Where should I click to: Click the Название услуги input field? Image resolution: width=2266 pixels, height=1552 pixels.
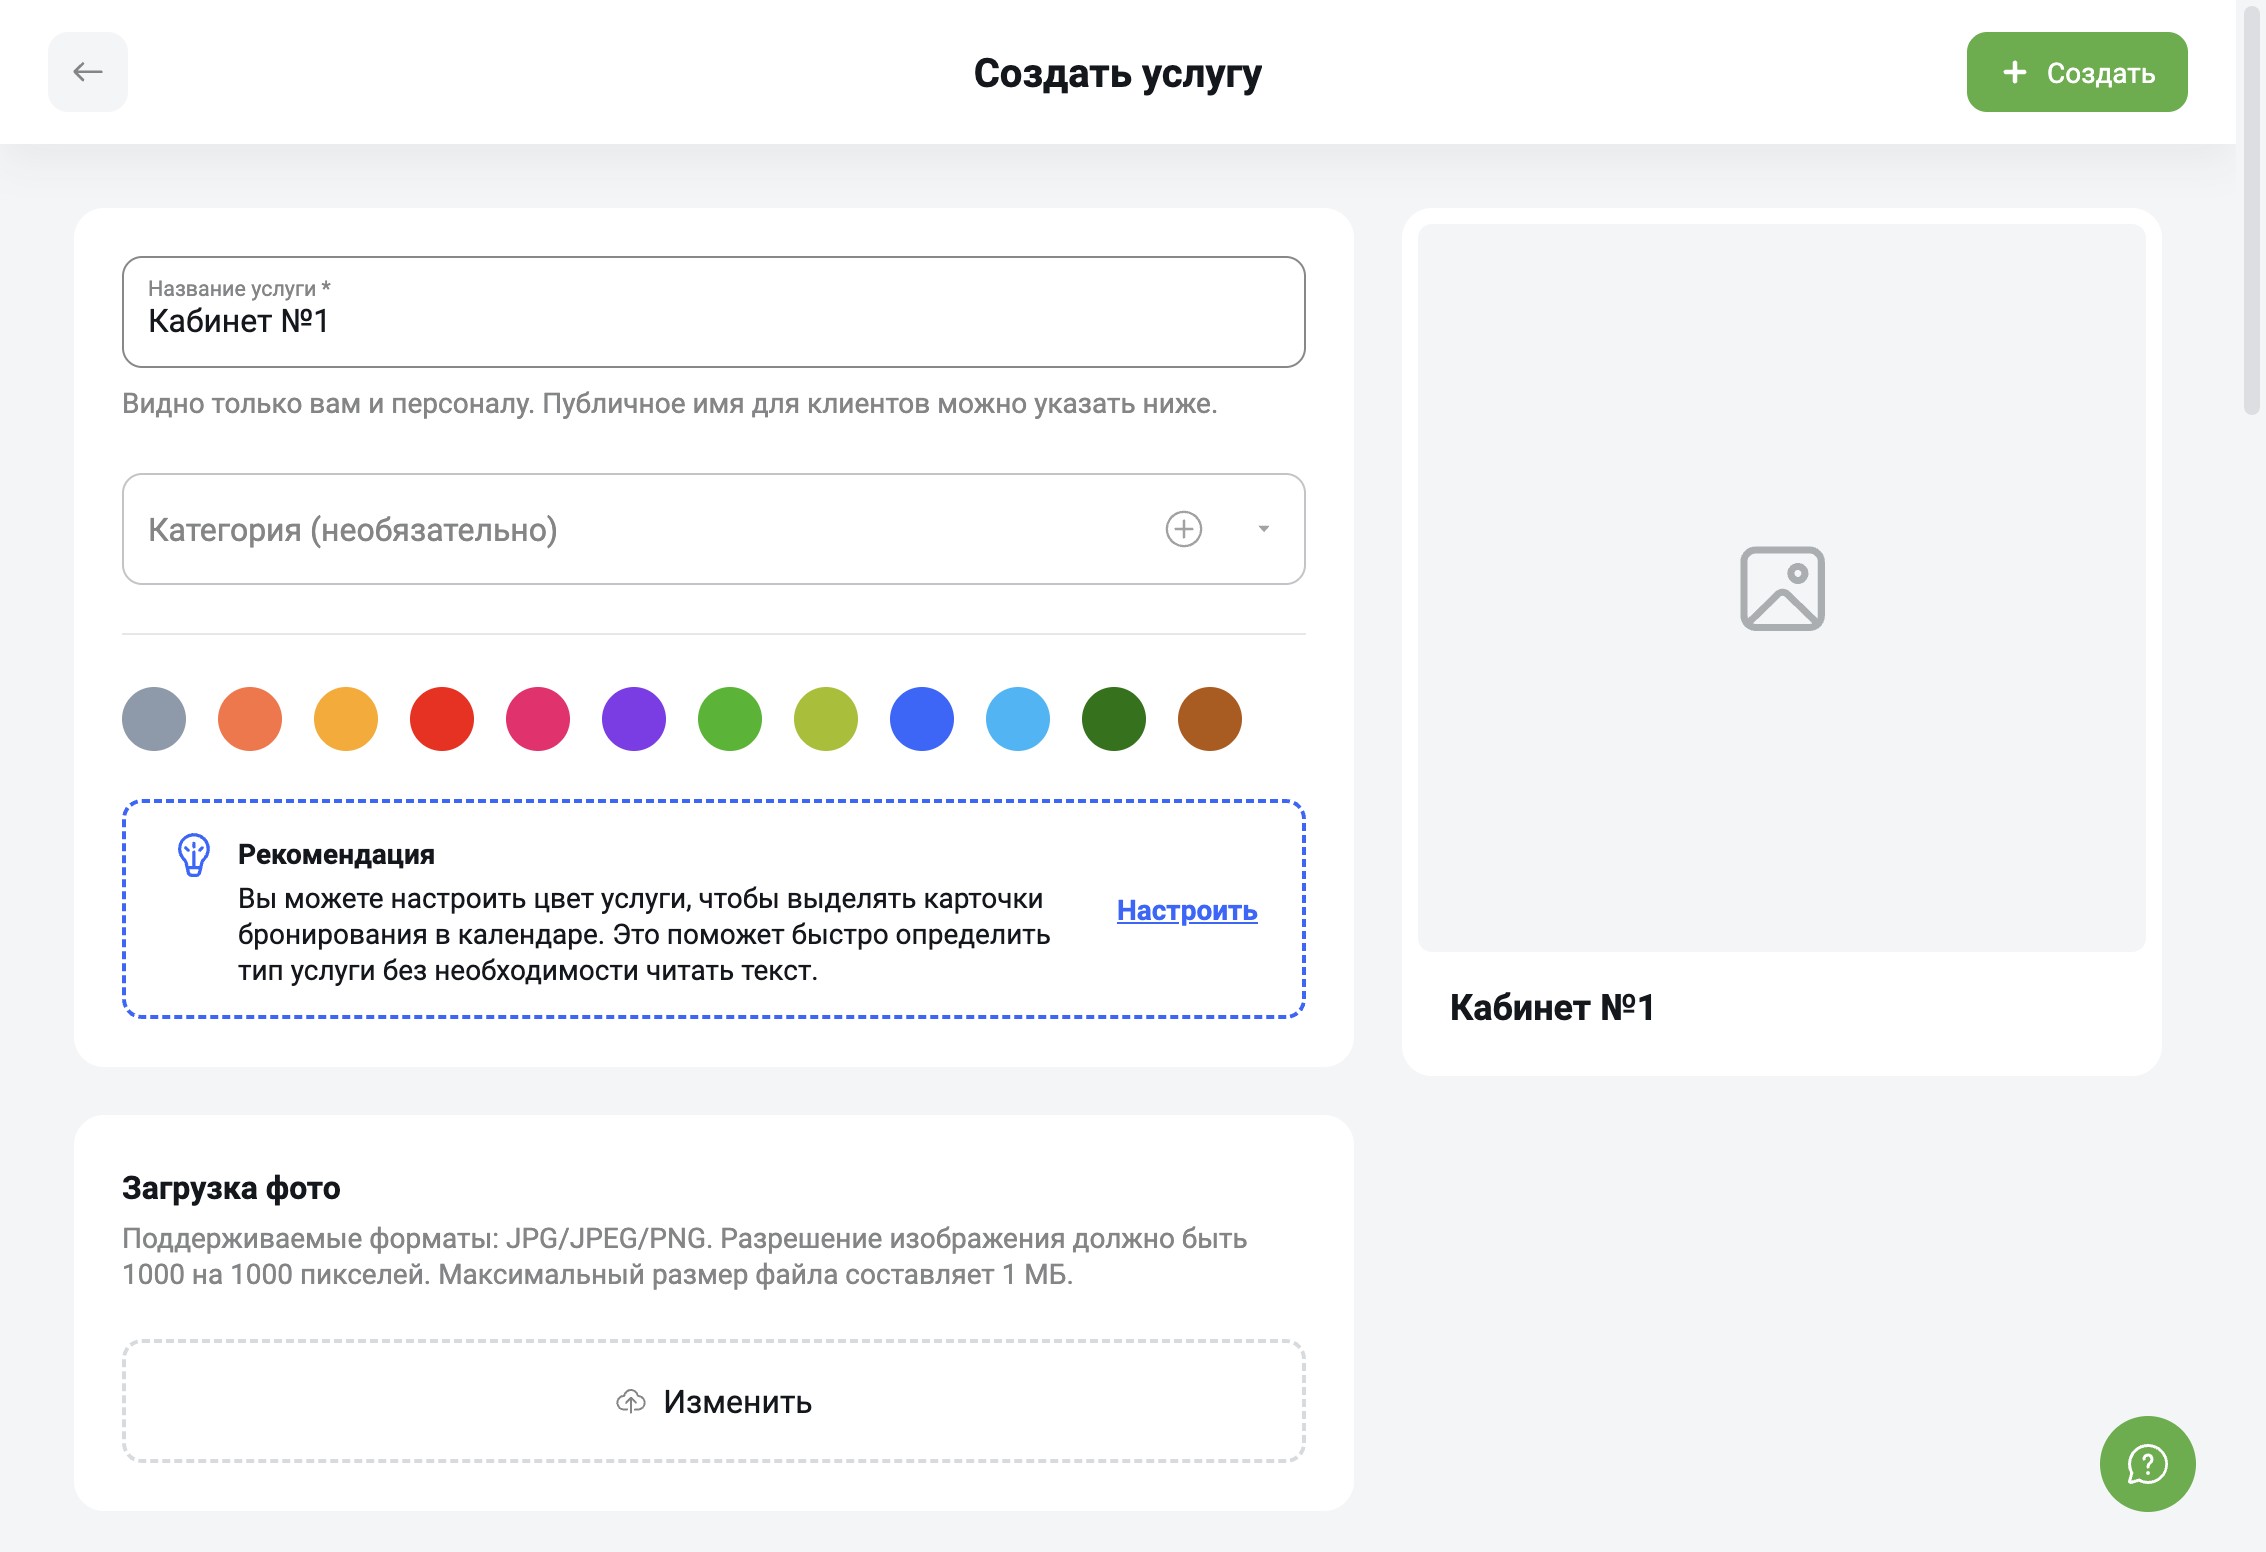click(x=714, y=321)
